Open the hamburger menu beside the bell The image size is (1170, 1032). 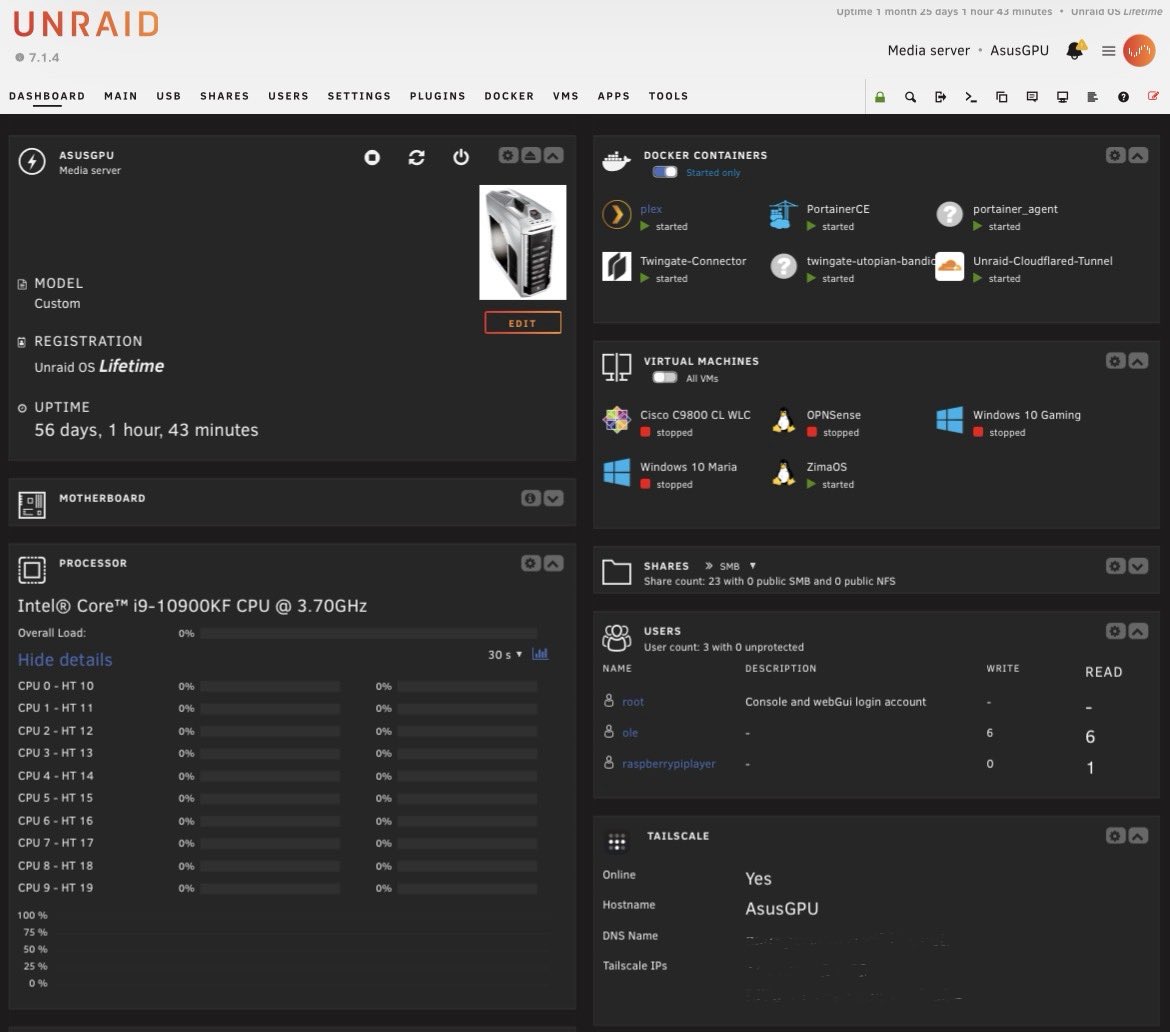[x=1109, y=51]
